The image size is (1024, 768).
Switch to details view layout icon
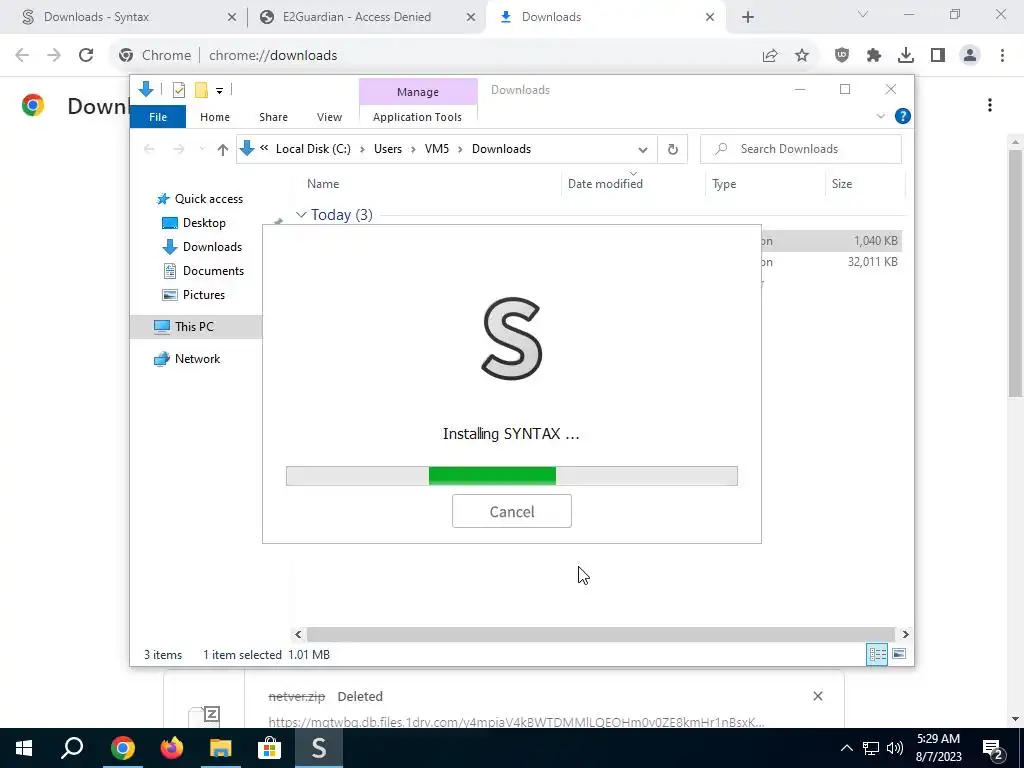[x=877, y=654]
